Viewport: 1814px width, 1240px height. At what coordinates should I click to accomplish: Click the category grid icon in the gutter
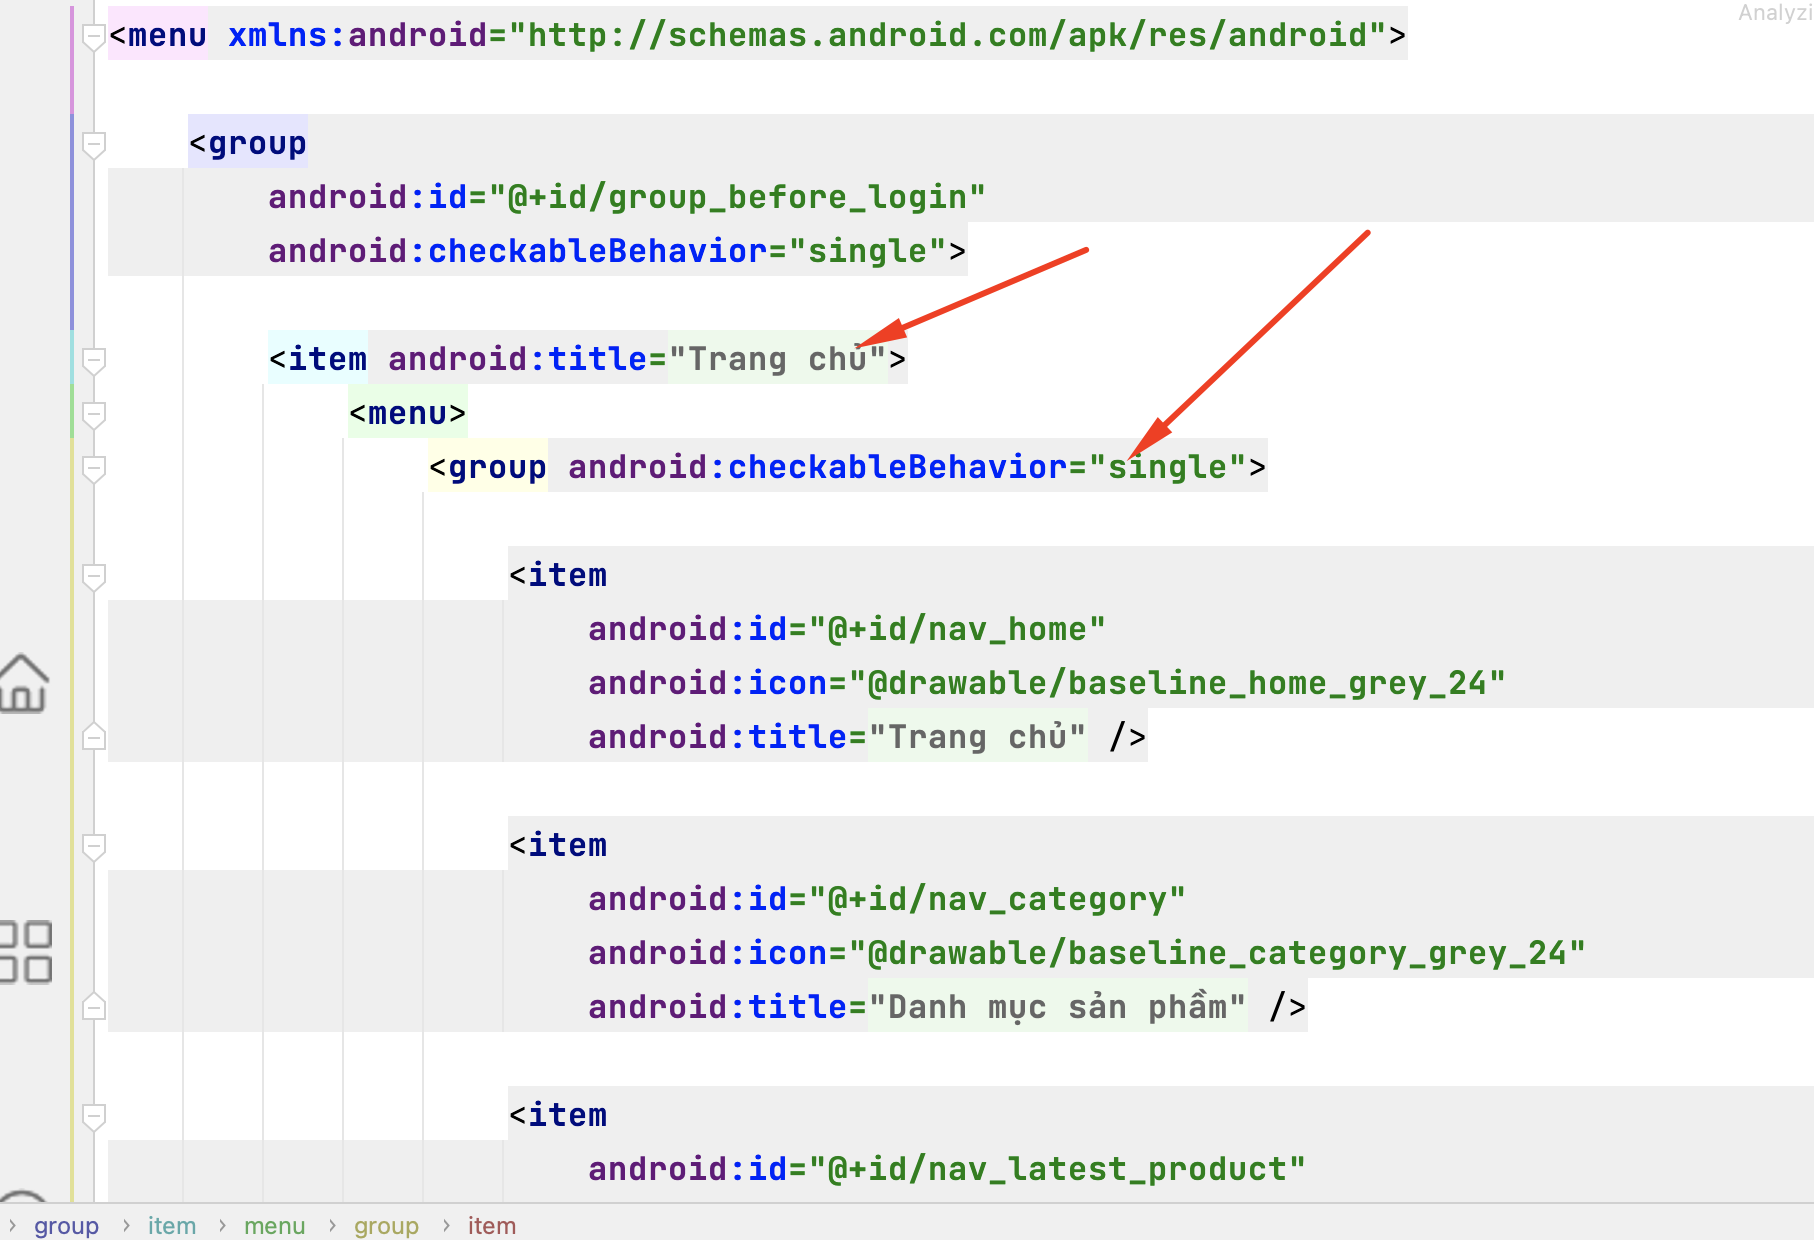click(25, 951)
